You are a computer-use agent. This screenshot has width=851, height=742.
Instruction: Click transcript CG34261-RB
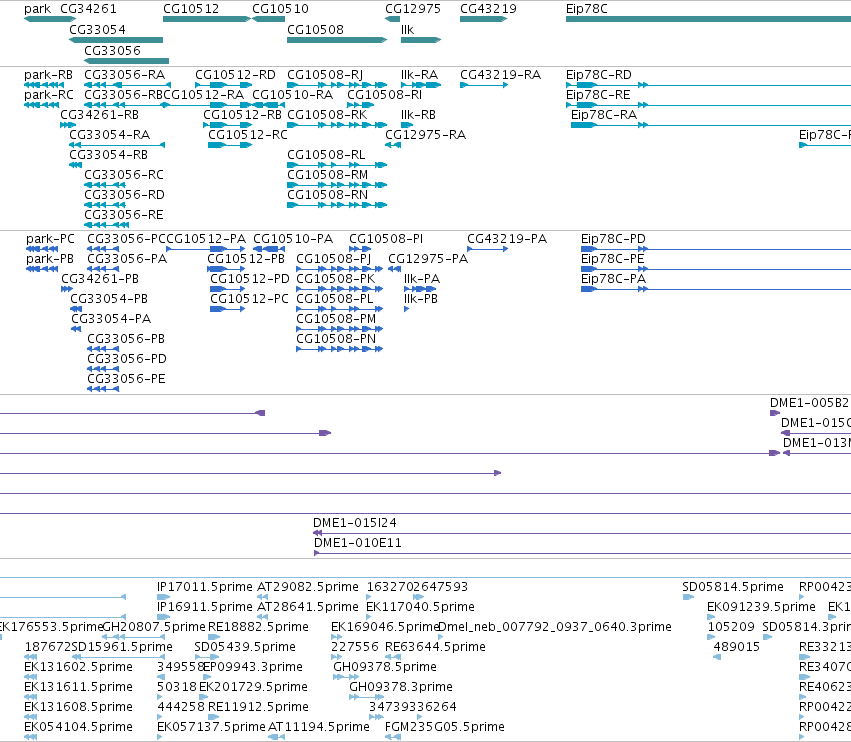pos(100,115)
